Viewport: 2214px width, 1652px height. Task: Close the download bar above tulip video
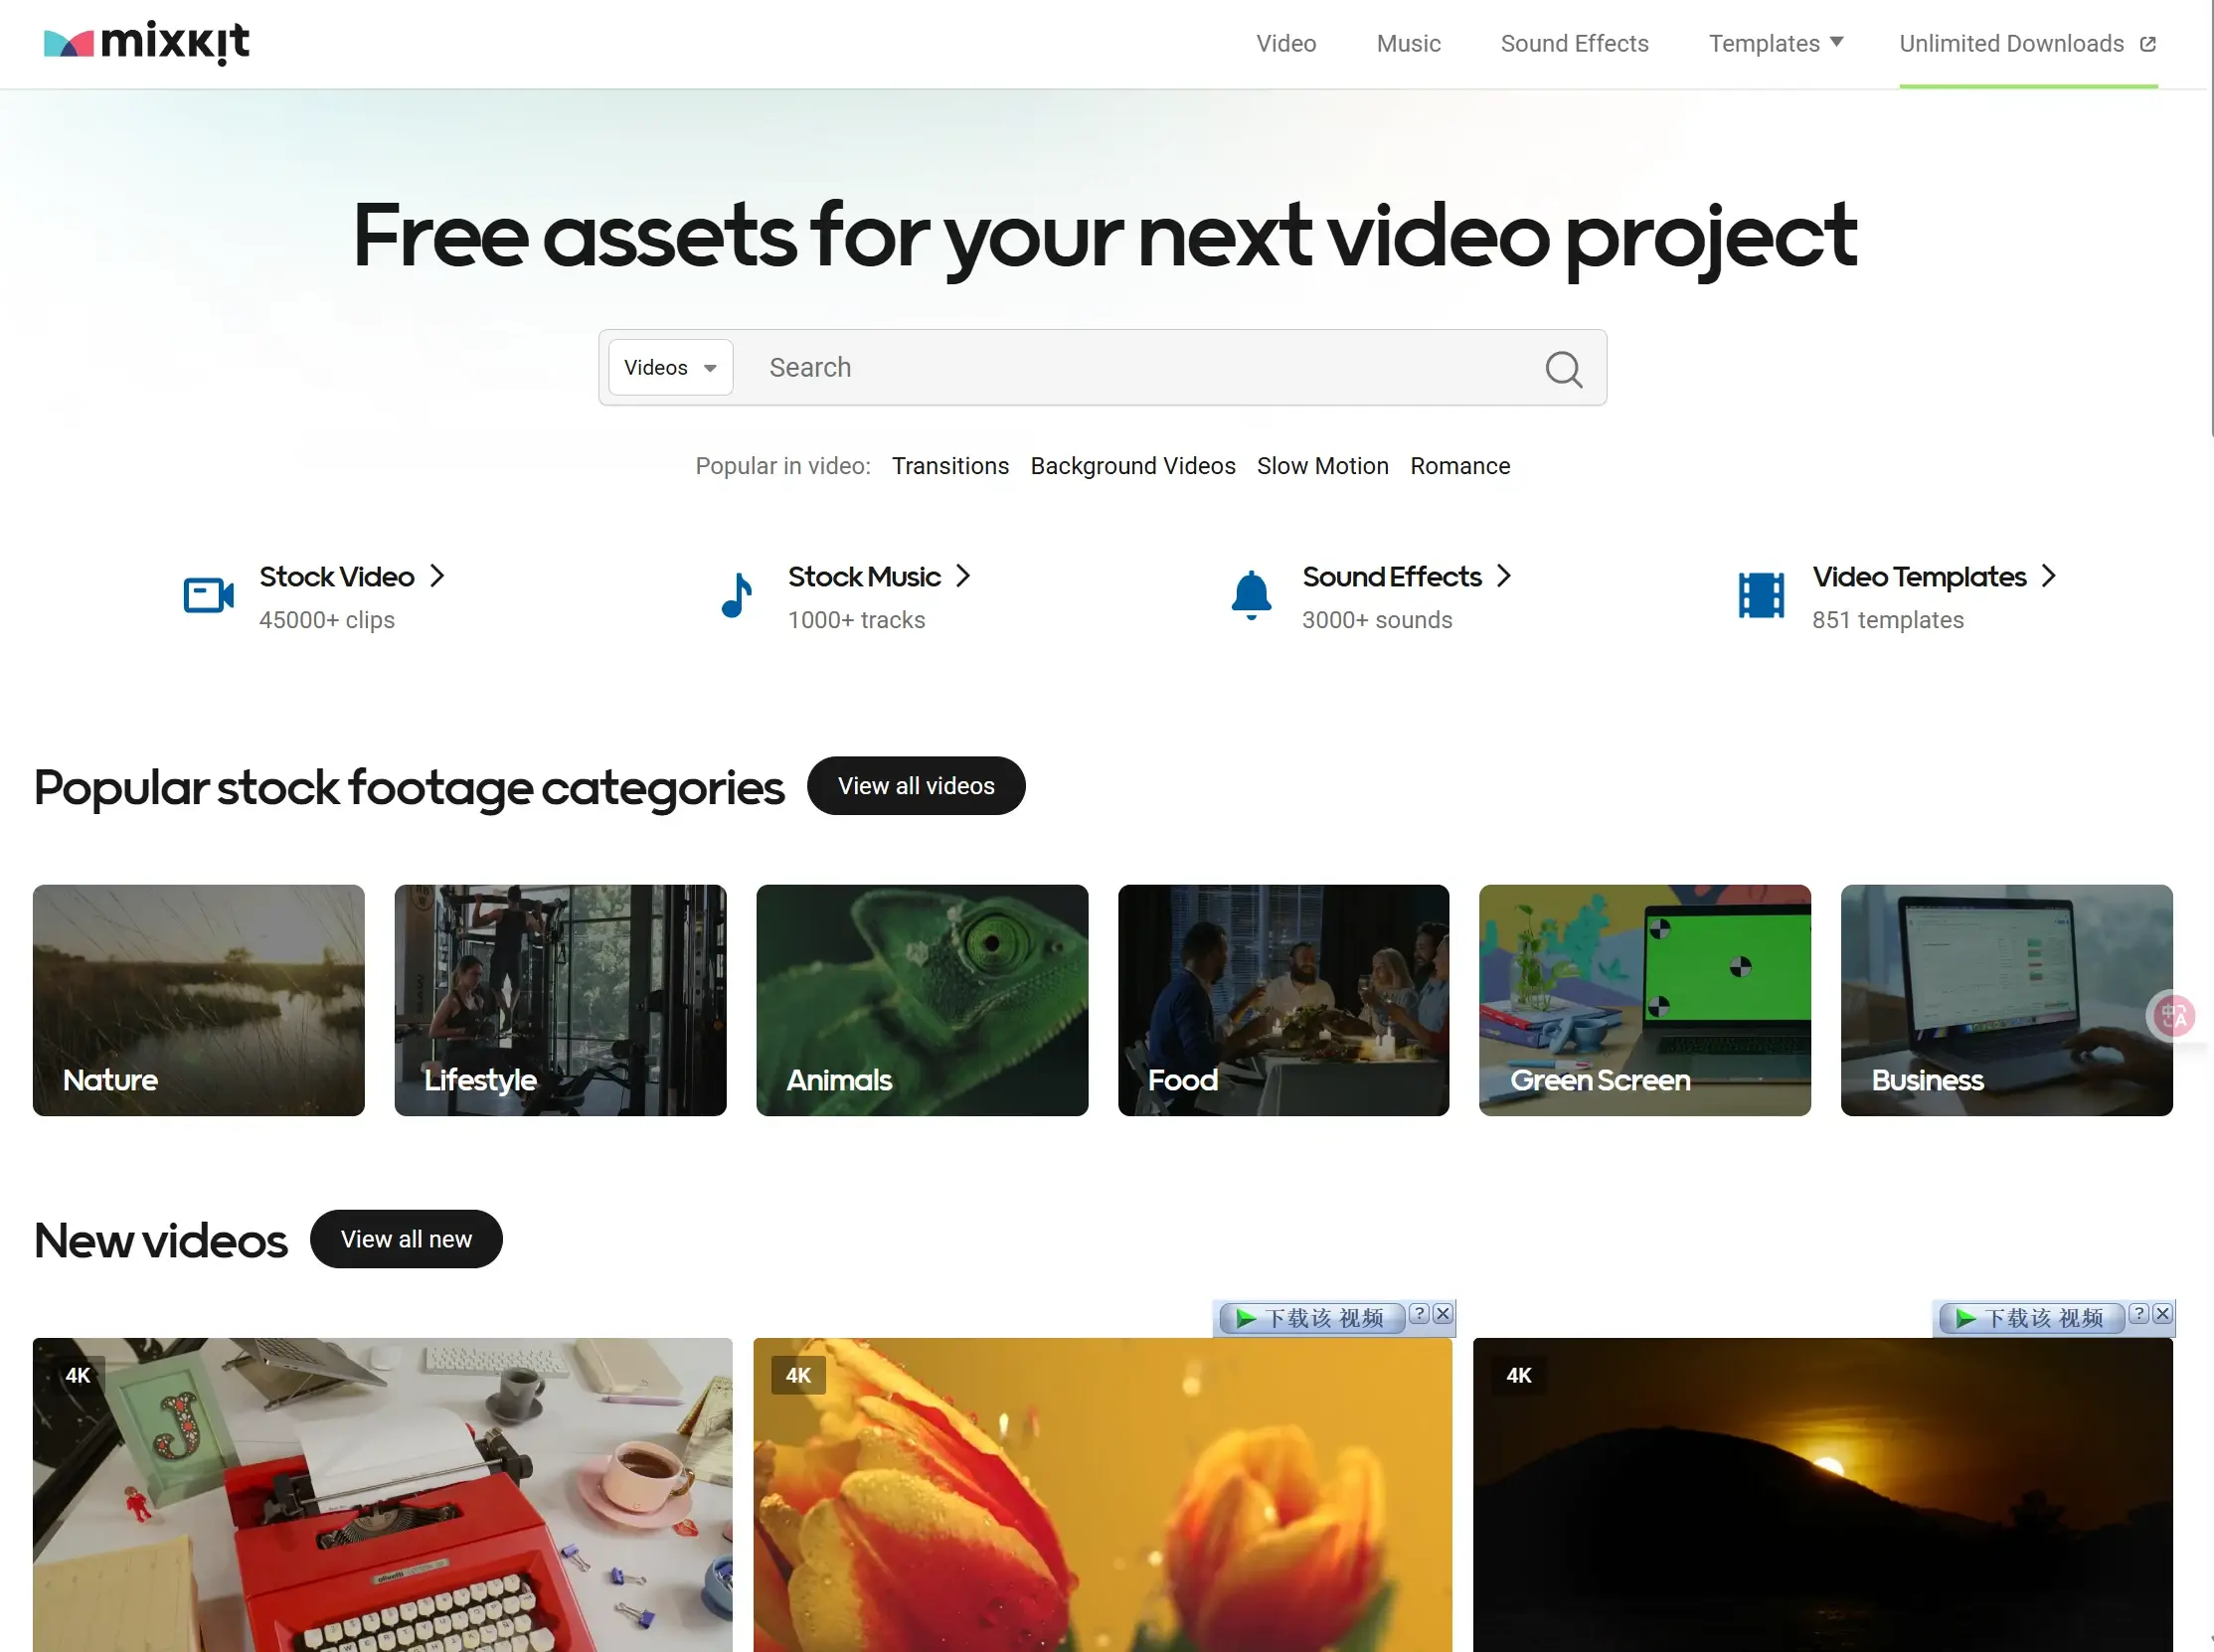pos(1442,1314)
